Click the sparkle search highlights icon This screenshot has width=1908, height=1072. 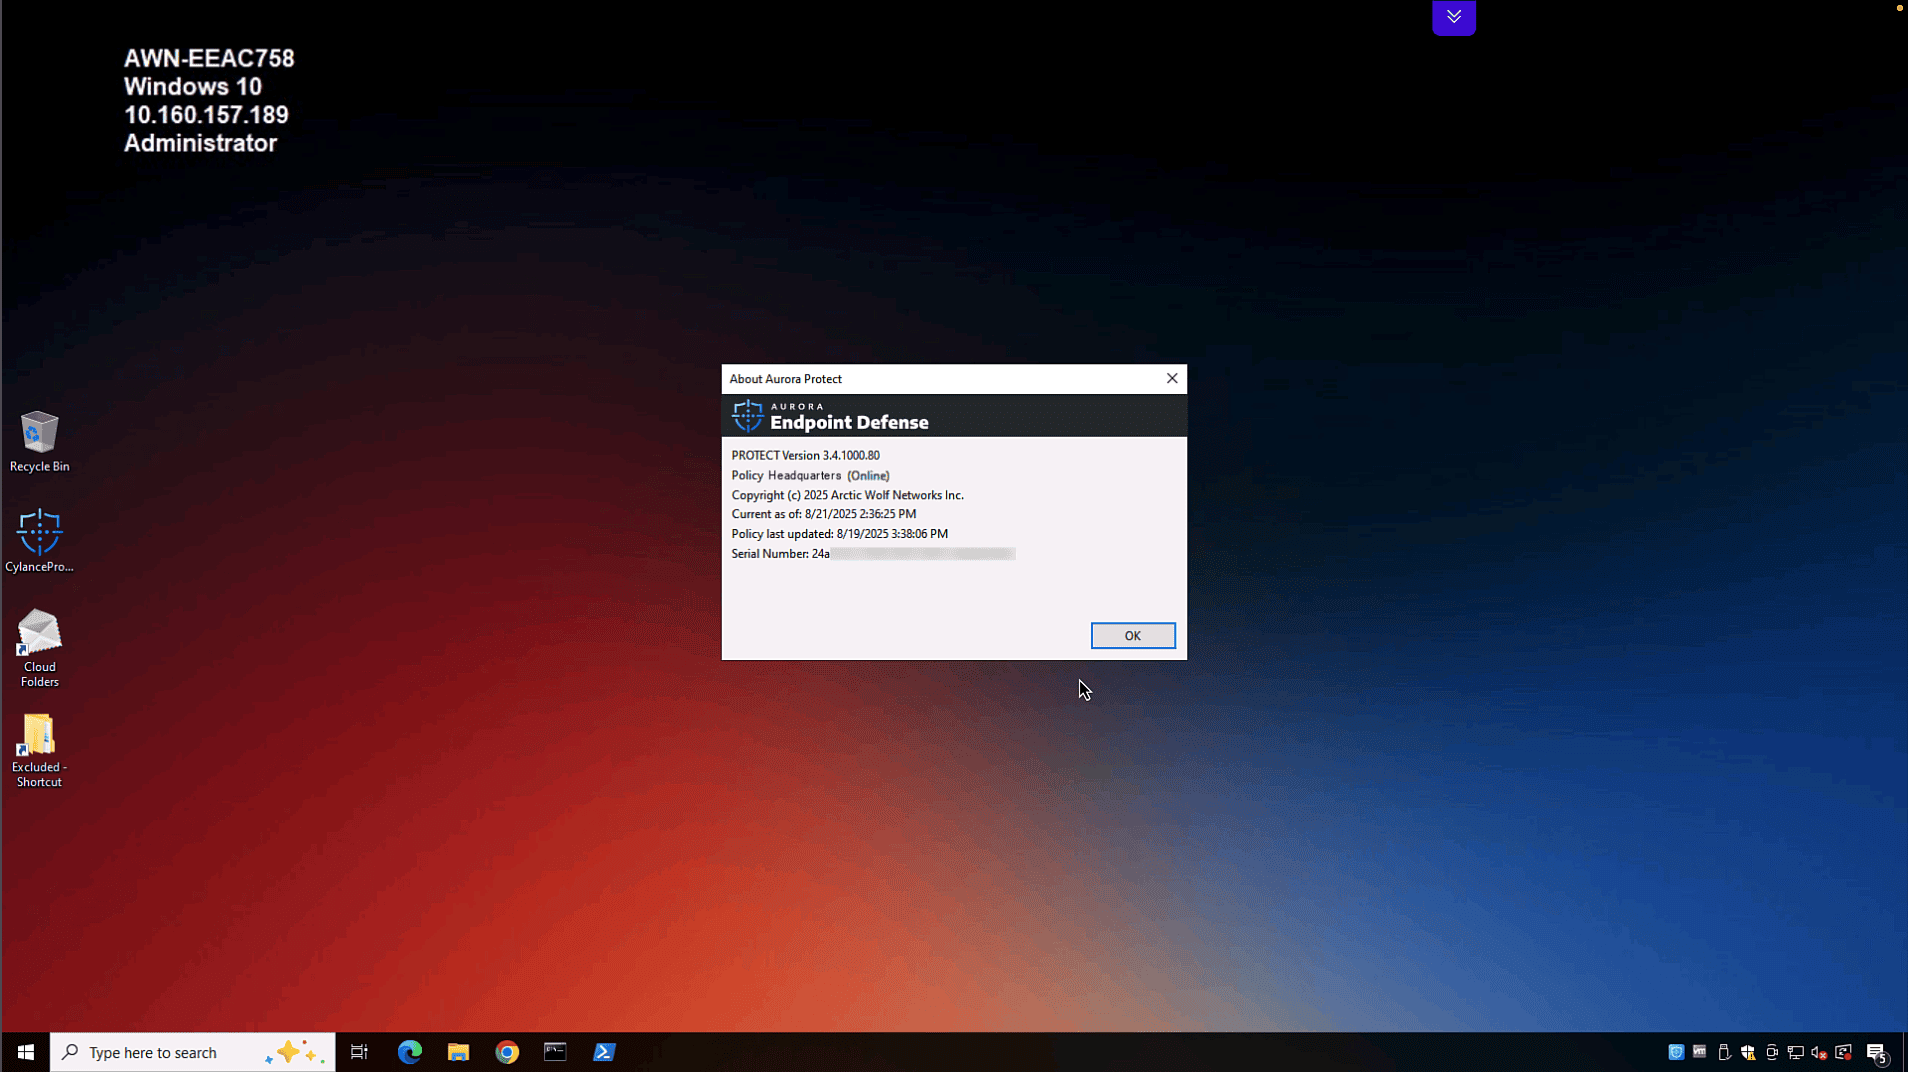click(296, 1052)
